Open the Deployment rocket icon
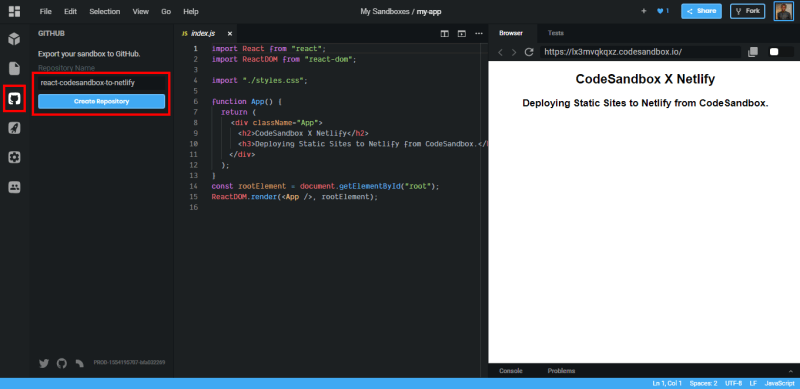This screenshot has height=389, width=800. pyautogui.click(x=14, y=128)
